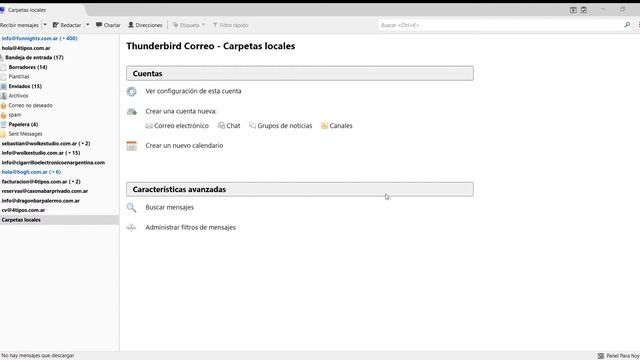
Task: Open the spam folder
Action: pos(15,115)
